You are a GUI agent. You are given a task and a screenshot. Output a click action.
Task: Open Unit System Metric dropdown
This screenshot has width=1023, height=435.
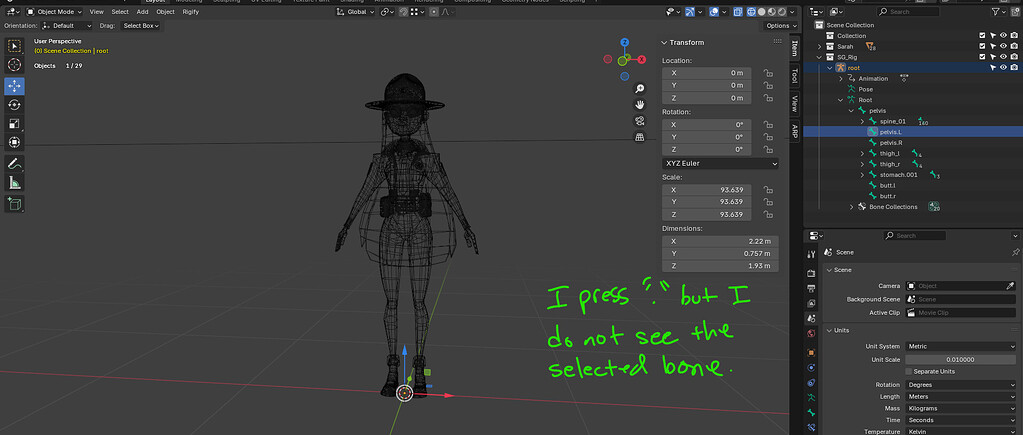tap(960, 346)
